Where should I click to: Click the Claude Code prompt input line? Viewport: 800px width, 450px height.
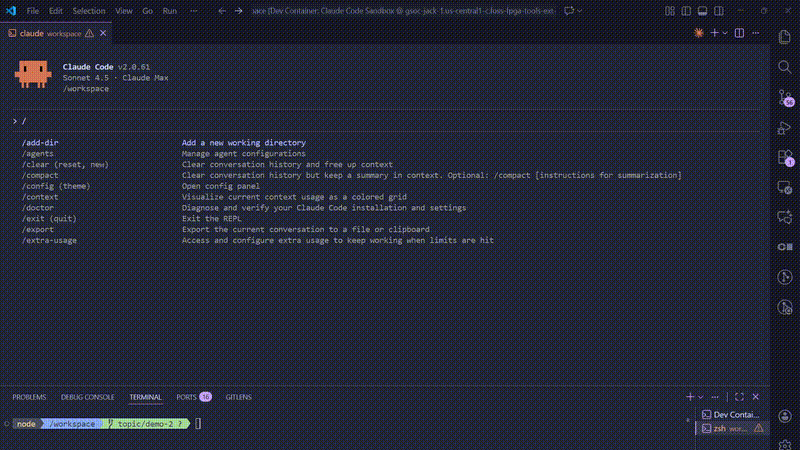coord(387,121)
